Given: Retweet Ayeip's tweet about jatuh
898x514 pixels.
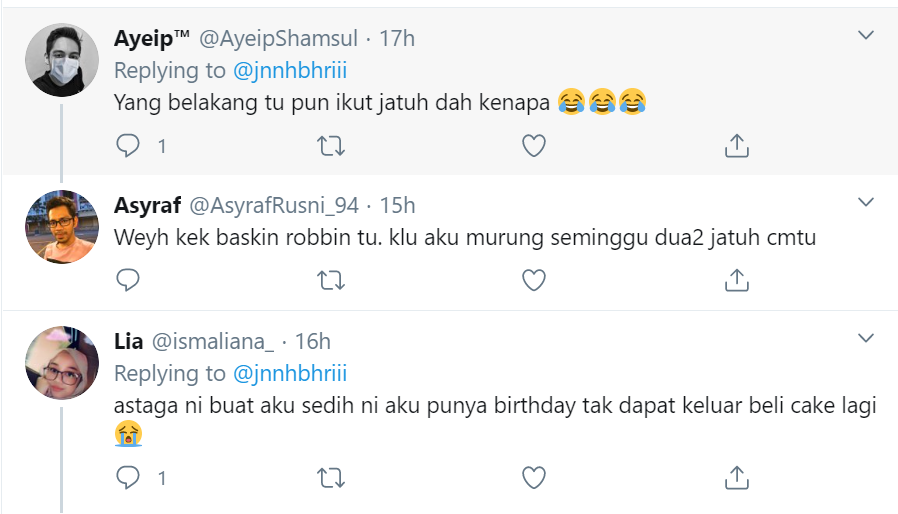Looking at the screenshot, I should pyautogui.click(x=331, y=146).
